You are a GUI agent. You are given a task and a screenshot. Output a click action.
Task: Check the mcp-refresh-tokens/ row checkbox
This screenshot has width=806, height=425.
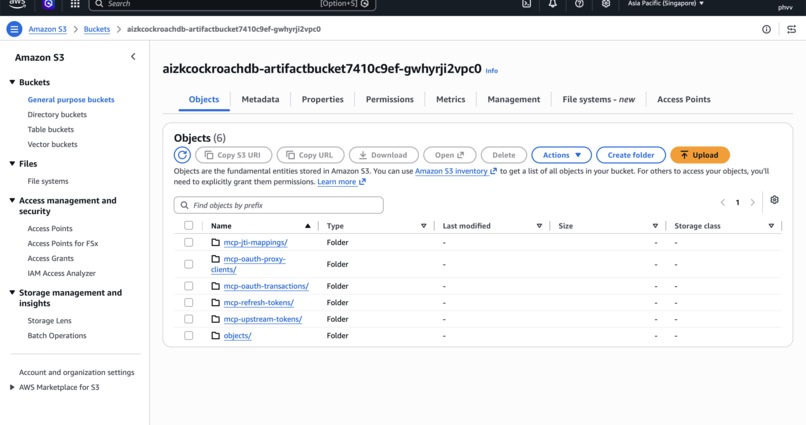tap(189, 302)
